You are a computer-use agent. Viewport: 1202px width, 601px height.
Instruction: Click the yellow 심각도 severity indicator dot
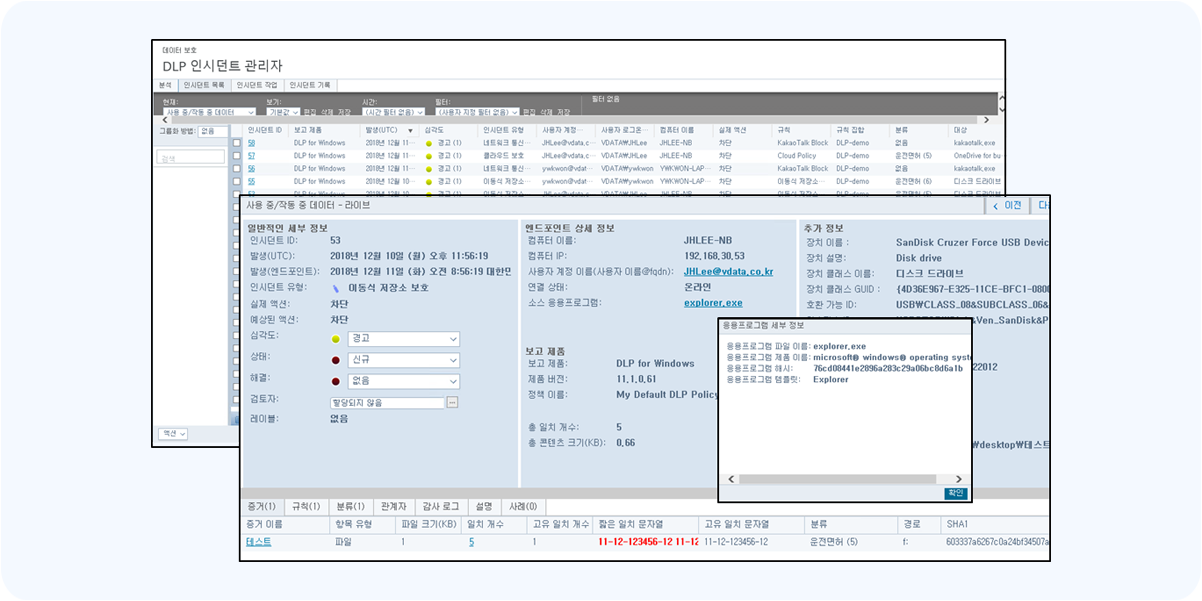[x=336, y=339]
